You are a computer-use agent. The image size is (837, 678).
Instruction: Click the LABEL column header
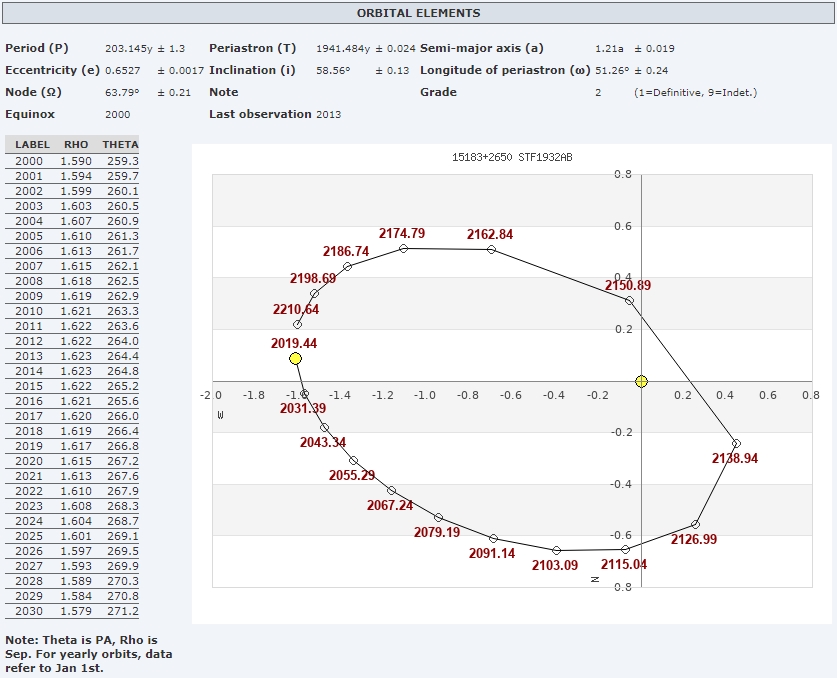click(x=32, y=145)
